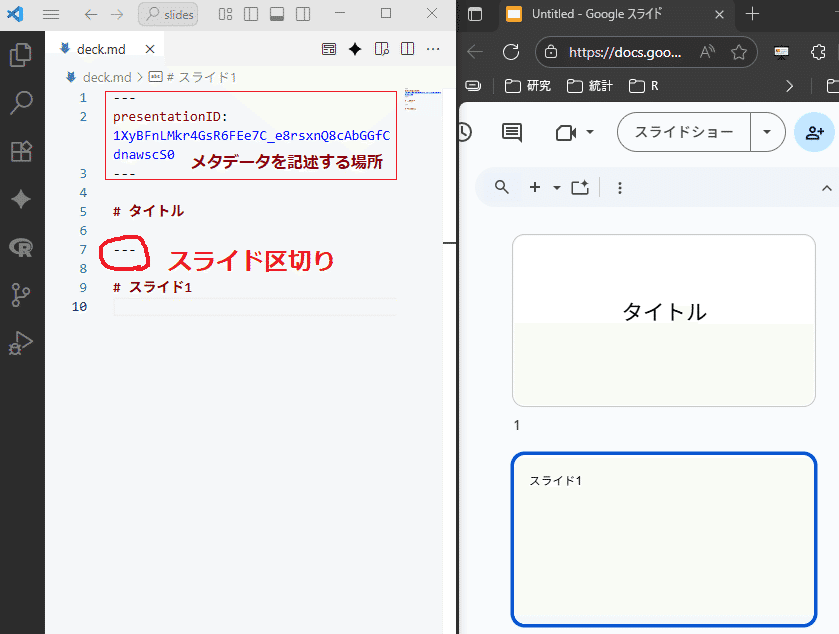Open the Markdown preview icon

click(x=329, y=48)
